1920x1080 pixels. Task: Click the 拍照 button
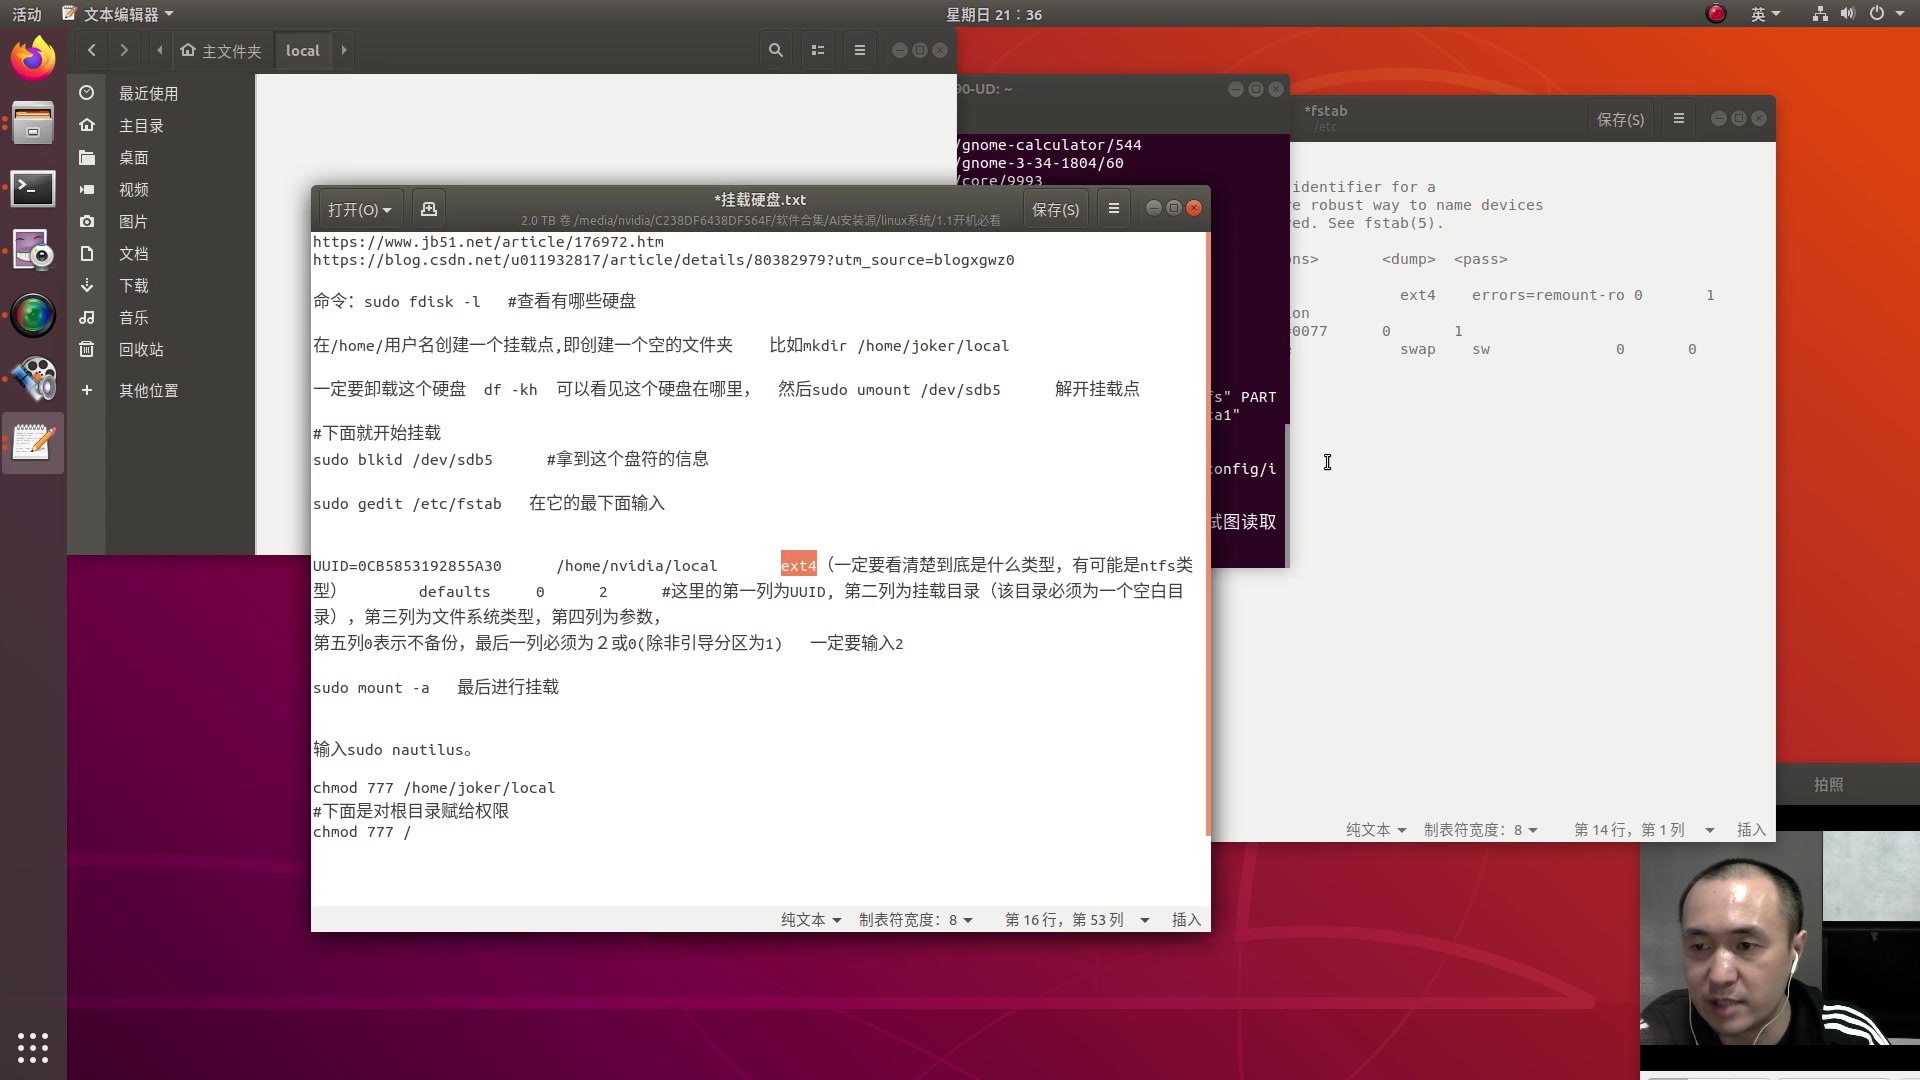1828,785
